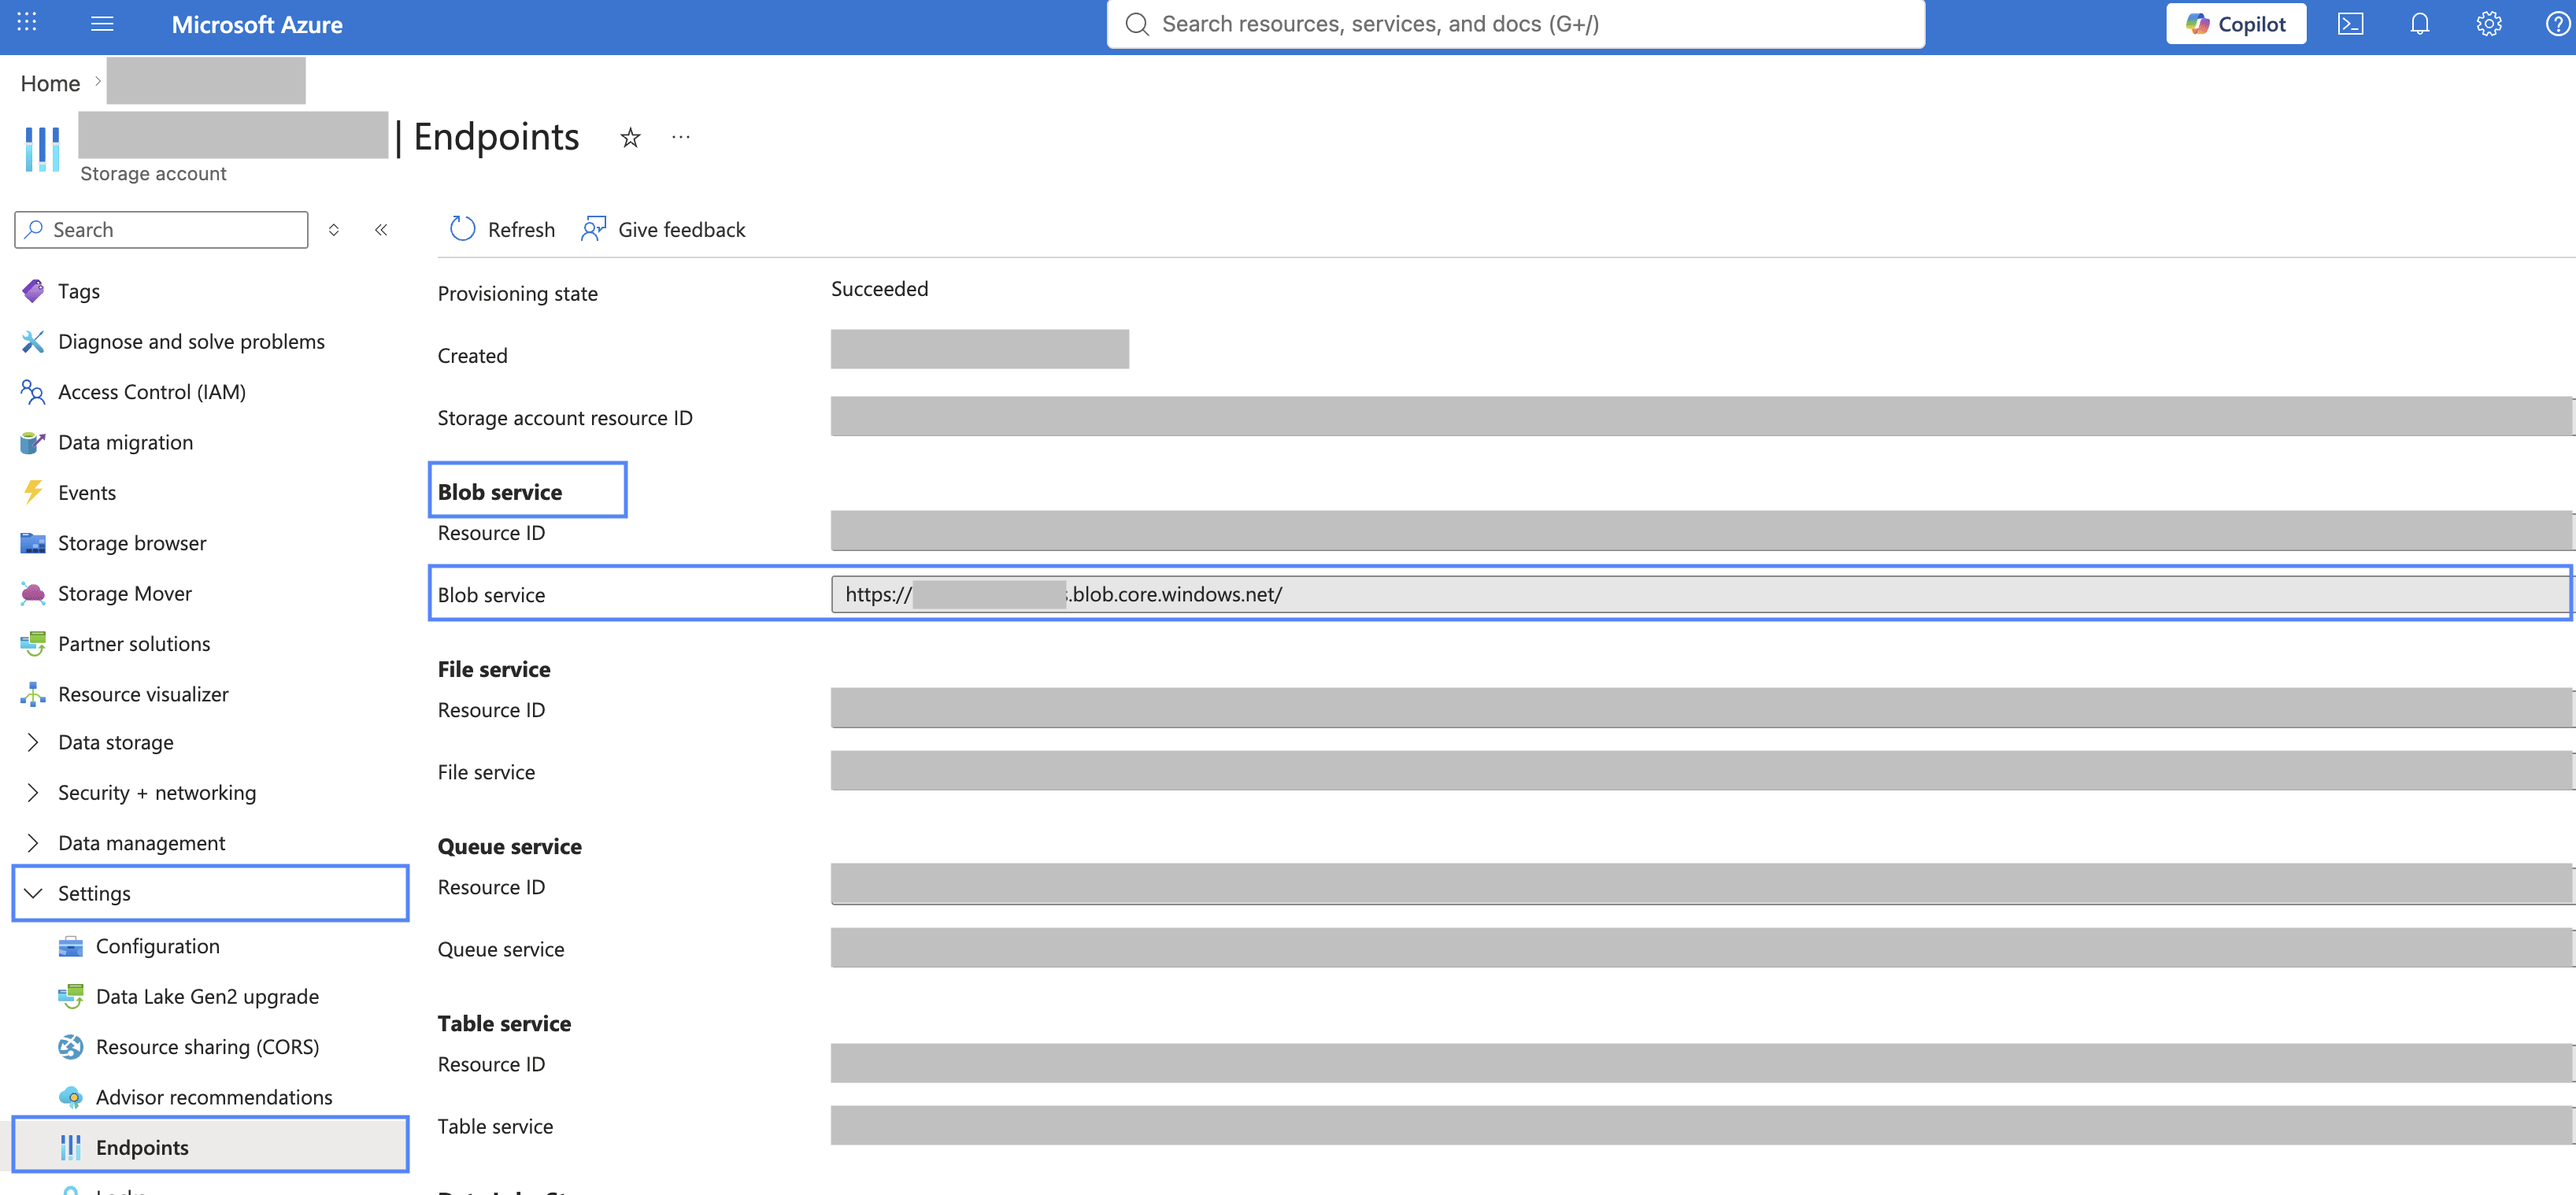
Task: Click the Give feedback person icon
Action: pyautogui.click(x=593, y=229)
